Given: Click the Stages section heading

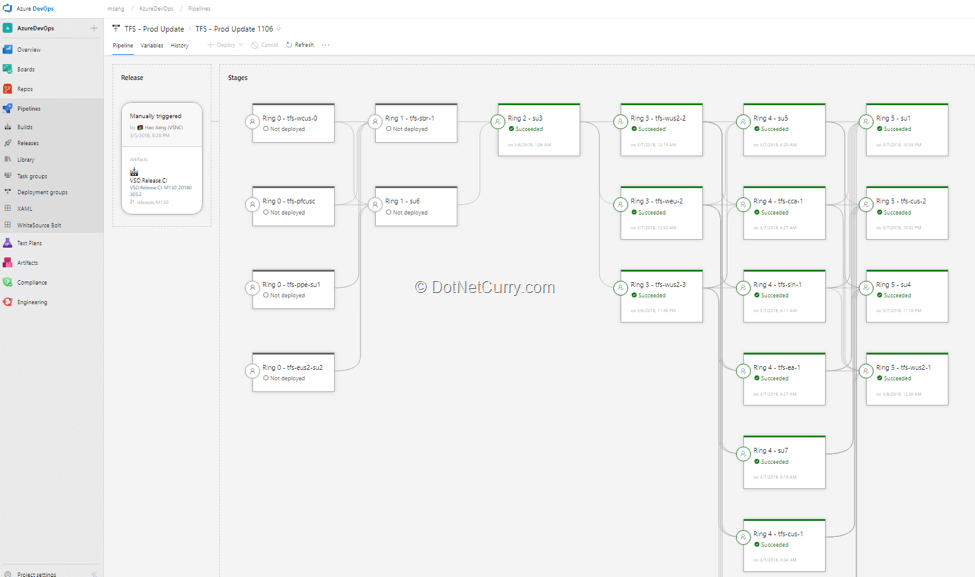Looking at the screenshot, I should (238, 78).
